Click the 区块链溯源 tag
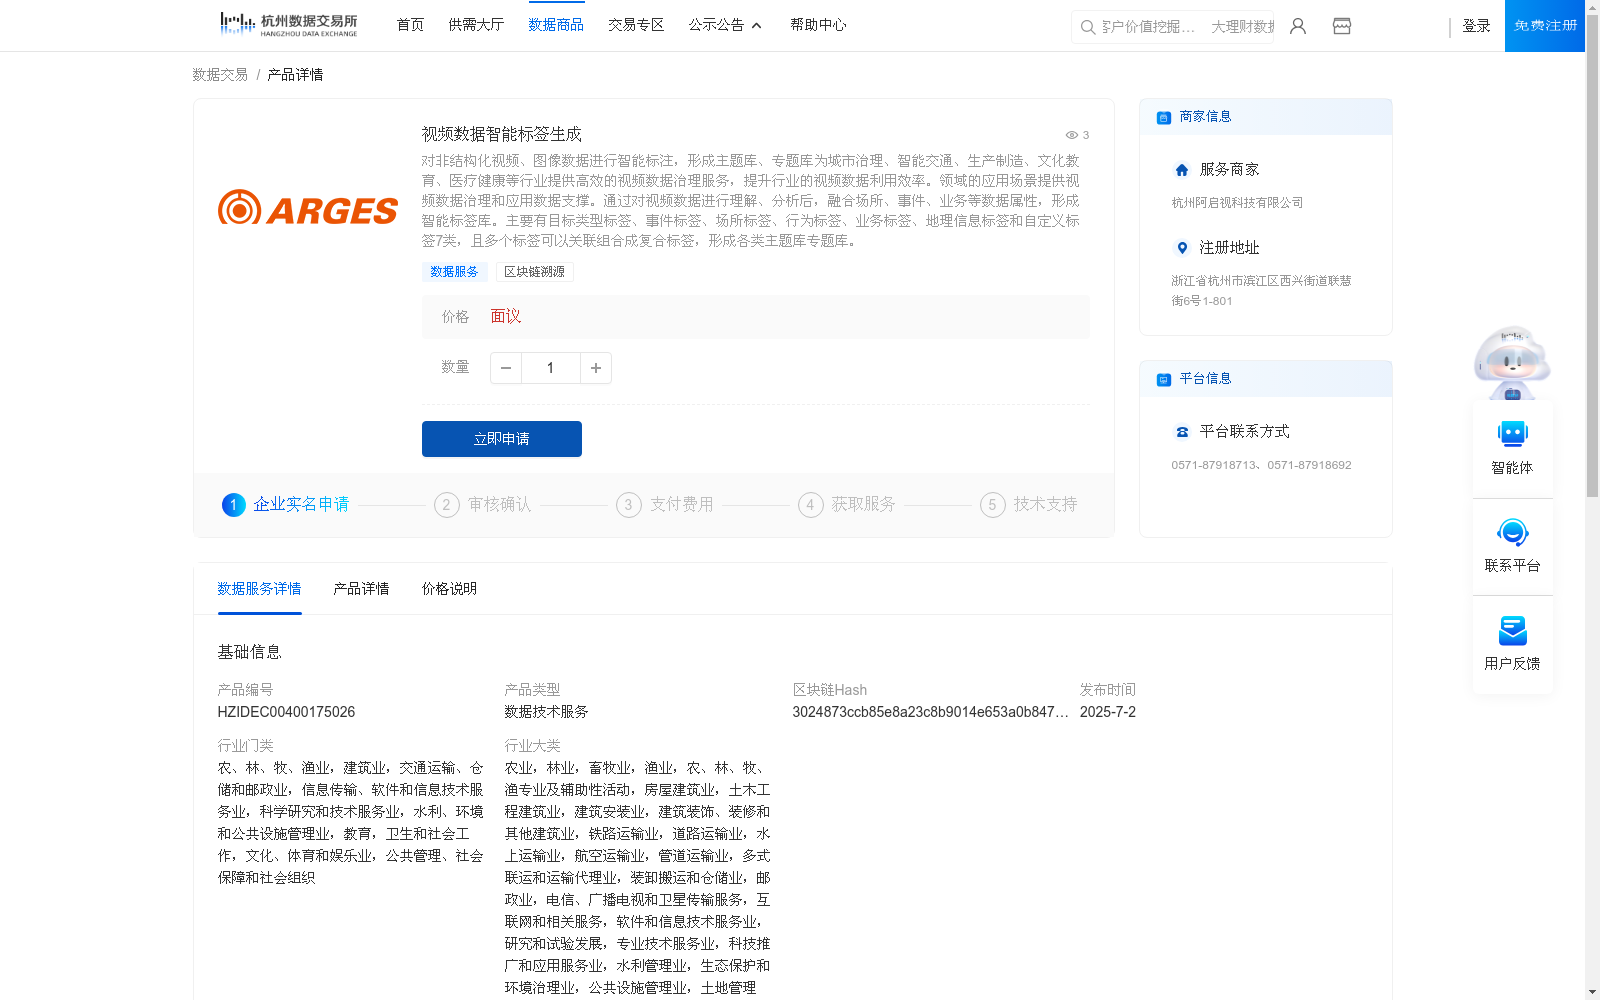The width and height of the screenshot is (1600, 1000). [x=534, y=272]
